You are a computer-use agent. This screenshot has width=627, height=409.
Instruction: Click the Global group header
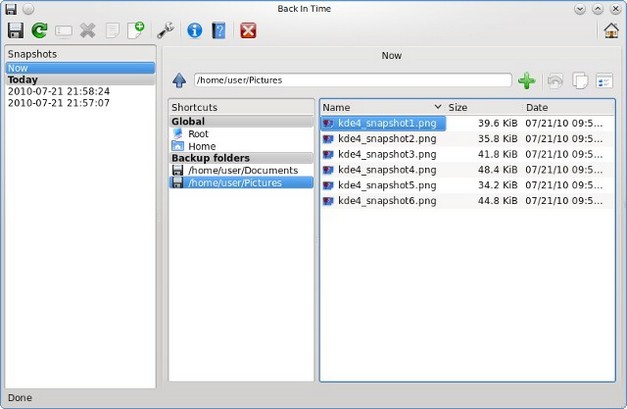click(x=241, y=122)
